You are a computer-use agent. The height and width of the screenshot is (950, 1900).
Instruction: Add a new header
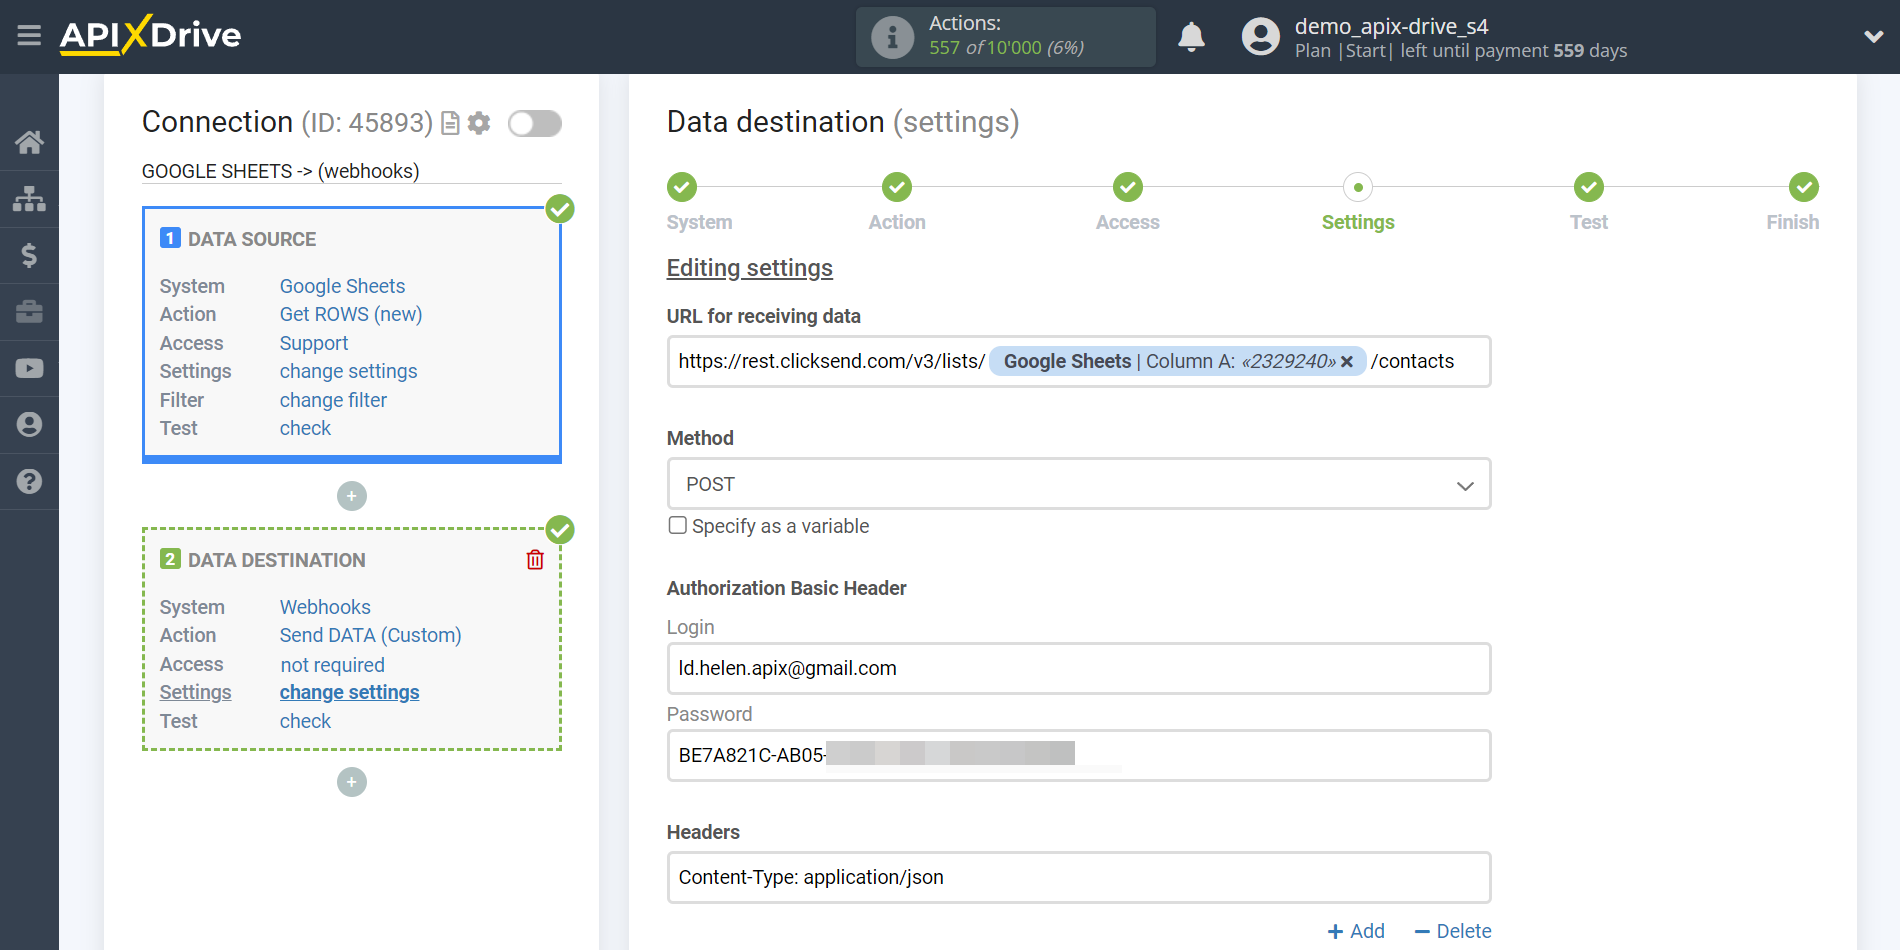[1356, 931]
